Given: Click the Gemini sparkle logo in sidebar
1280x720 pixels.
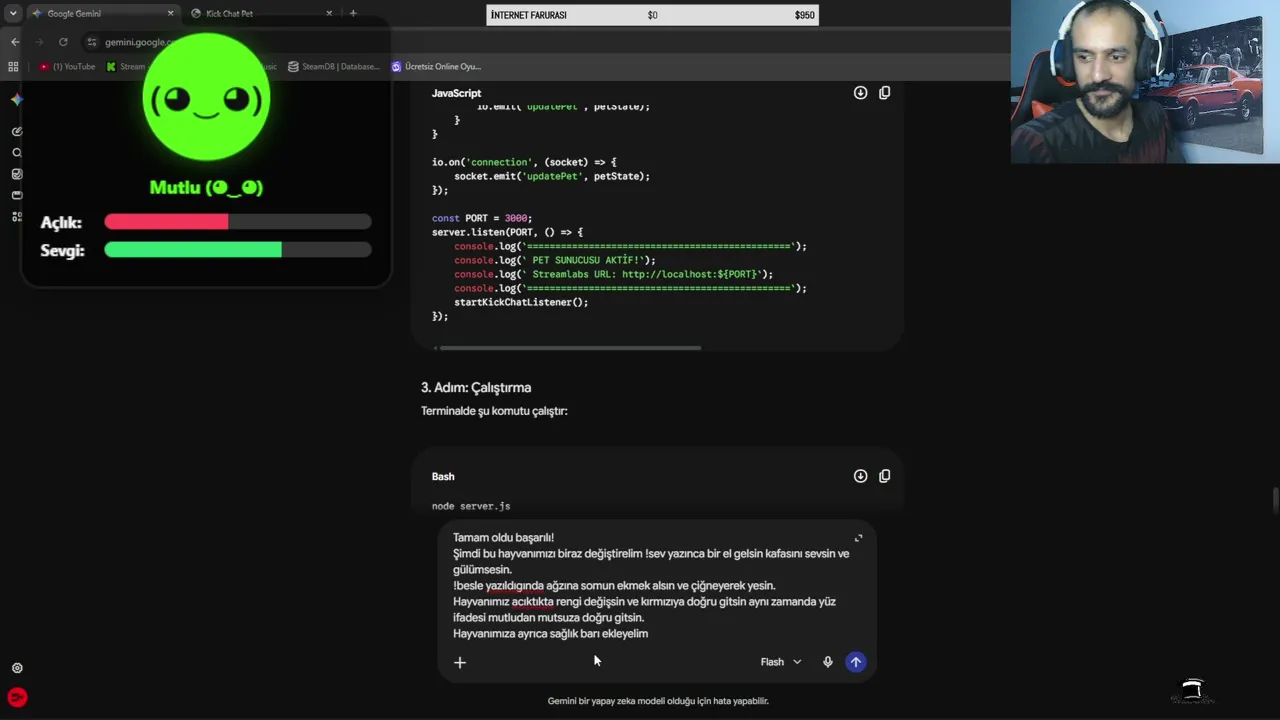Looking at the screenshot, I should pyautogui.click(x=16, y=99).
